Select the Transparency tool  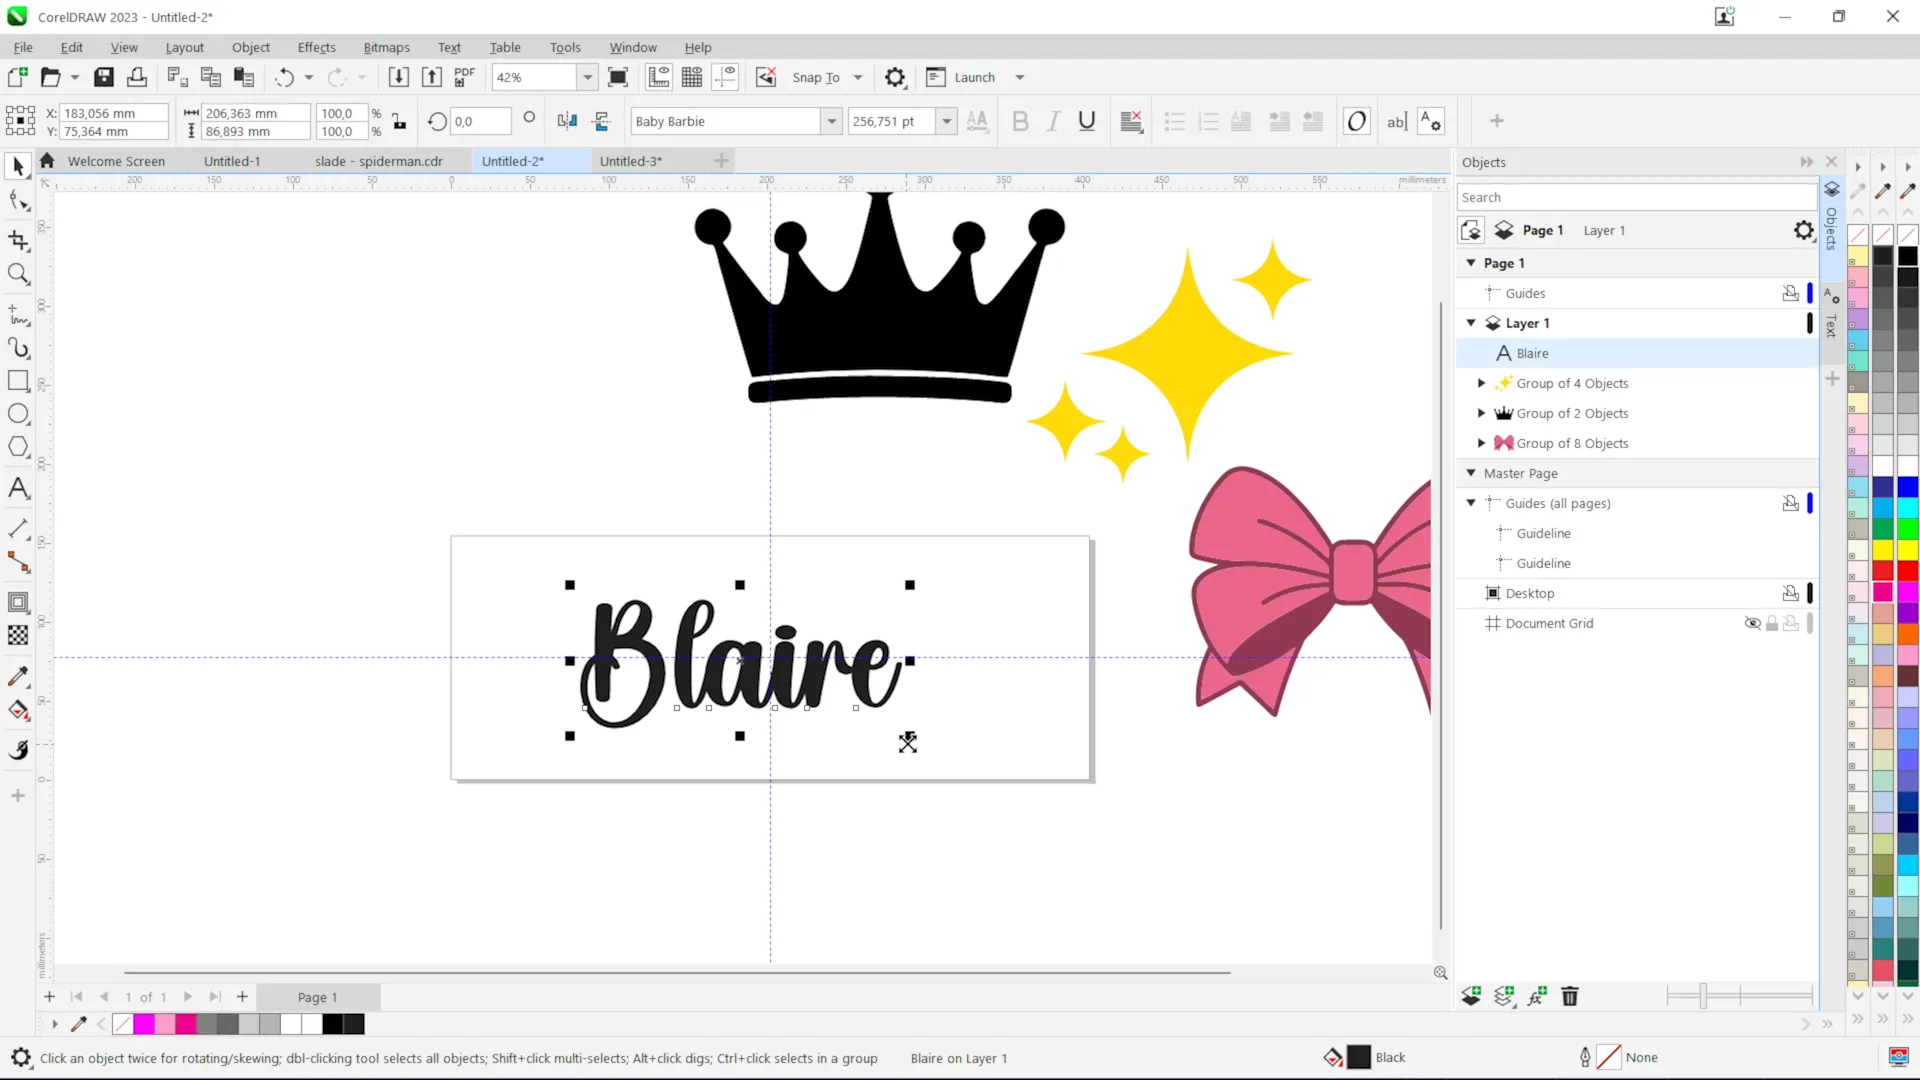tap(18, 635)
